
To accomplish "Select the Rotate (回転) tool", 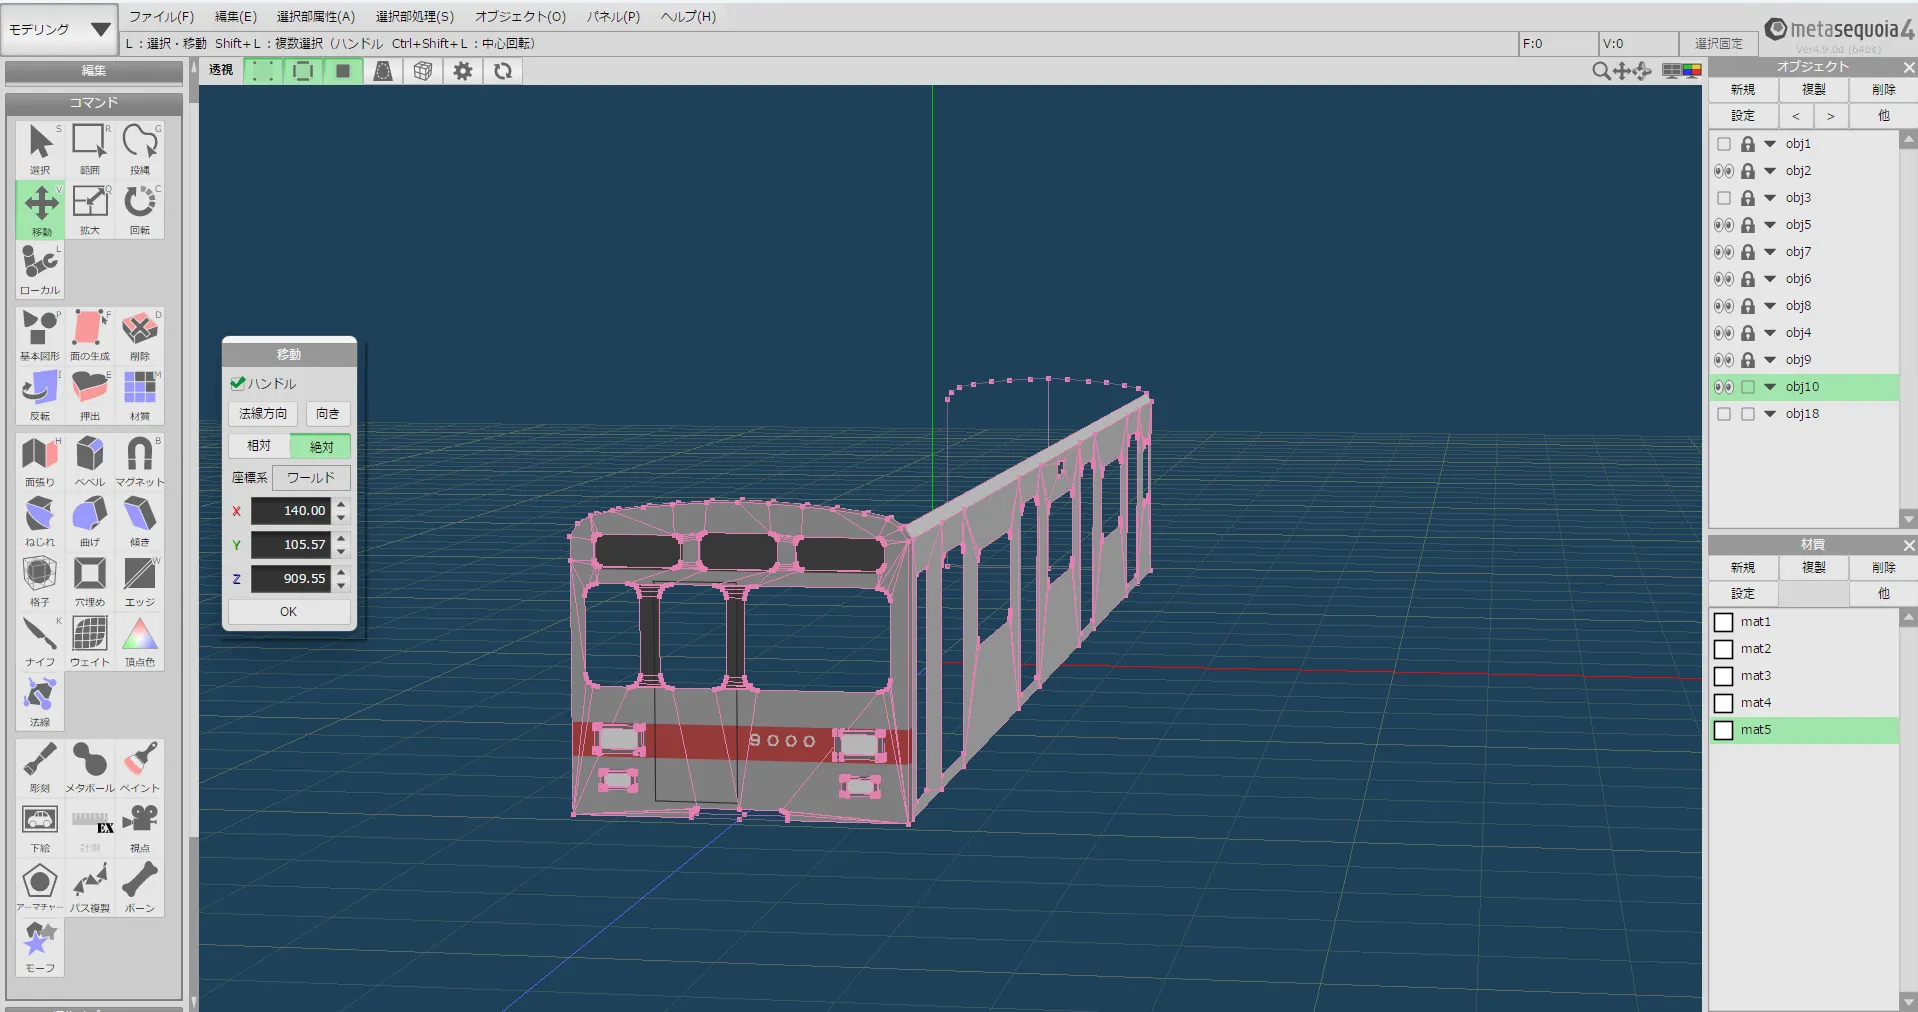I will pyautogui.click(x=140, y=208).
